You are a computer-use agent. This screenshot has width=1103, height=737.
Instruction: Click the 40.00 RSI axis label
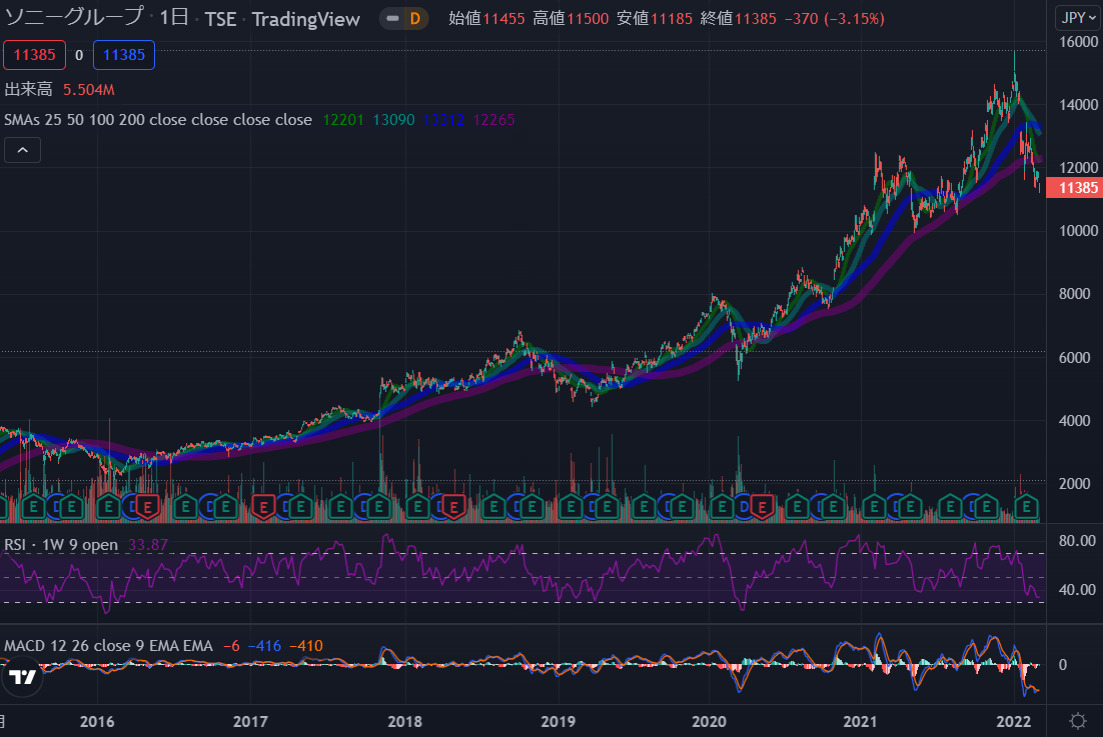[1077, 590]
